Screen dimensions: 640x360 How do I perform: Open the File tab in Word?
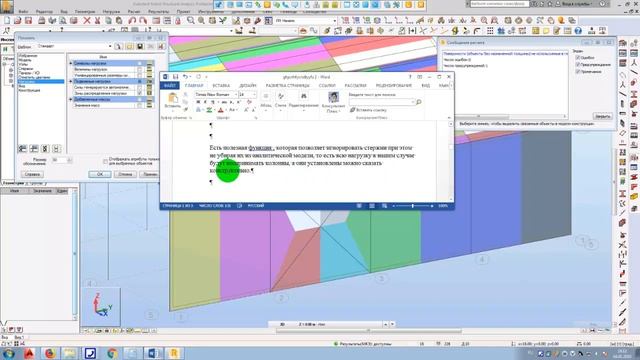click(170, 86)
